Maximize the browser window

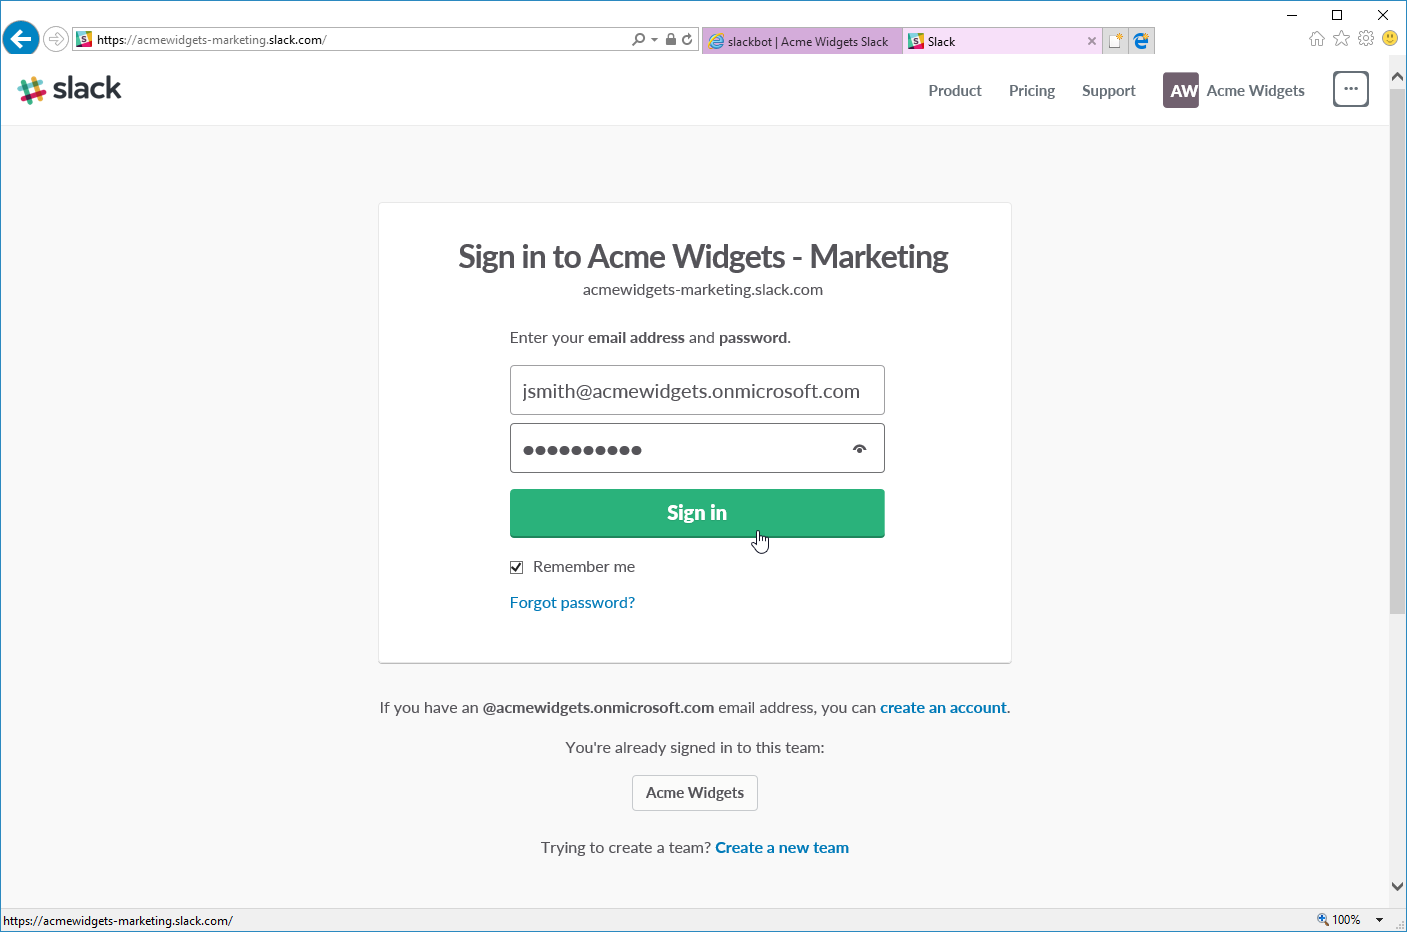tap(1337, 15)
